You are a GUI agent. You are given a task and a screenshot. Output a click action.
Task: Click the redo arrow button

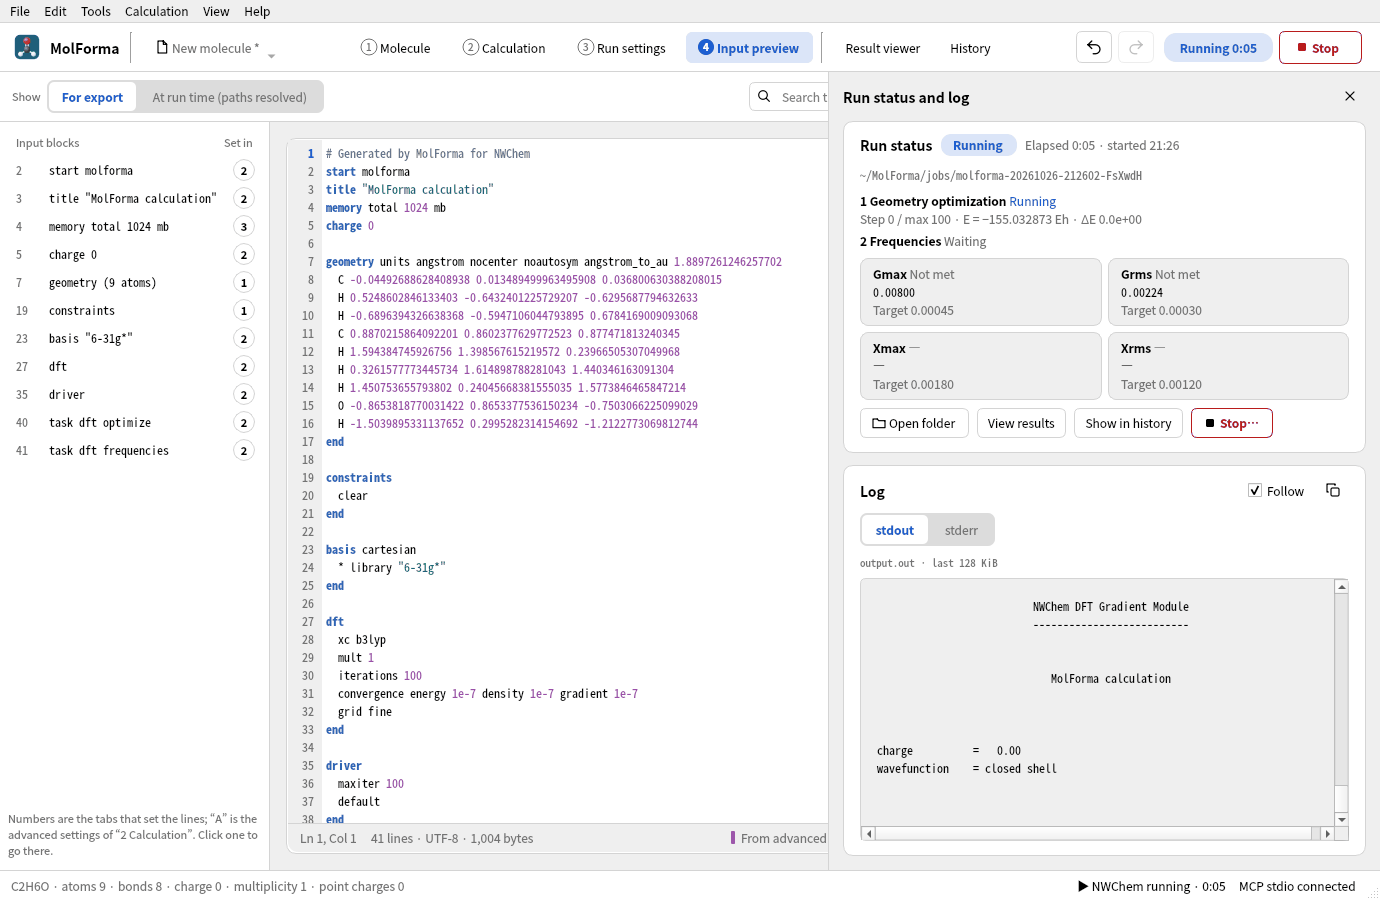1136,47
